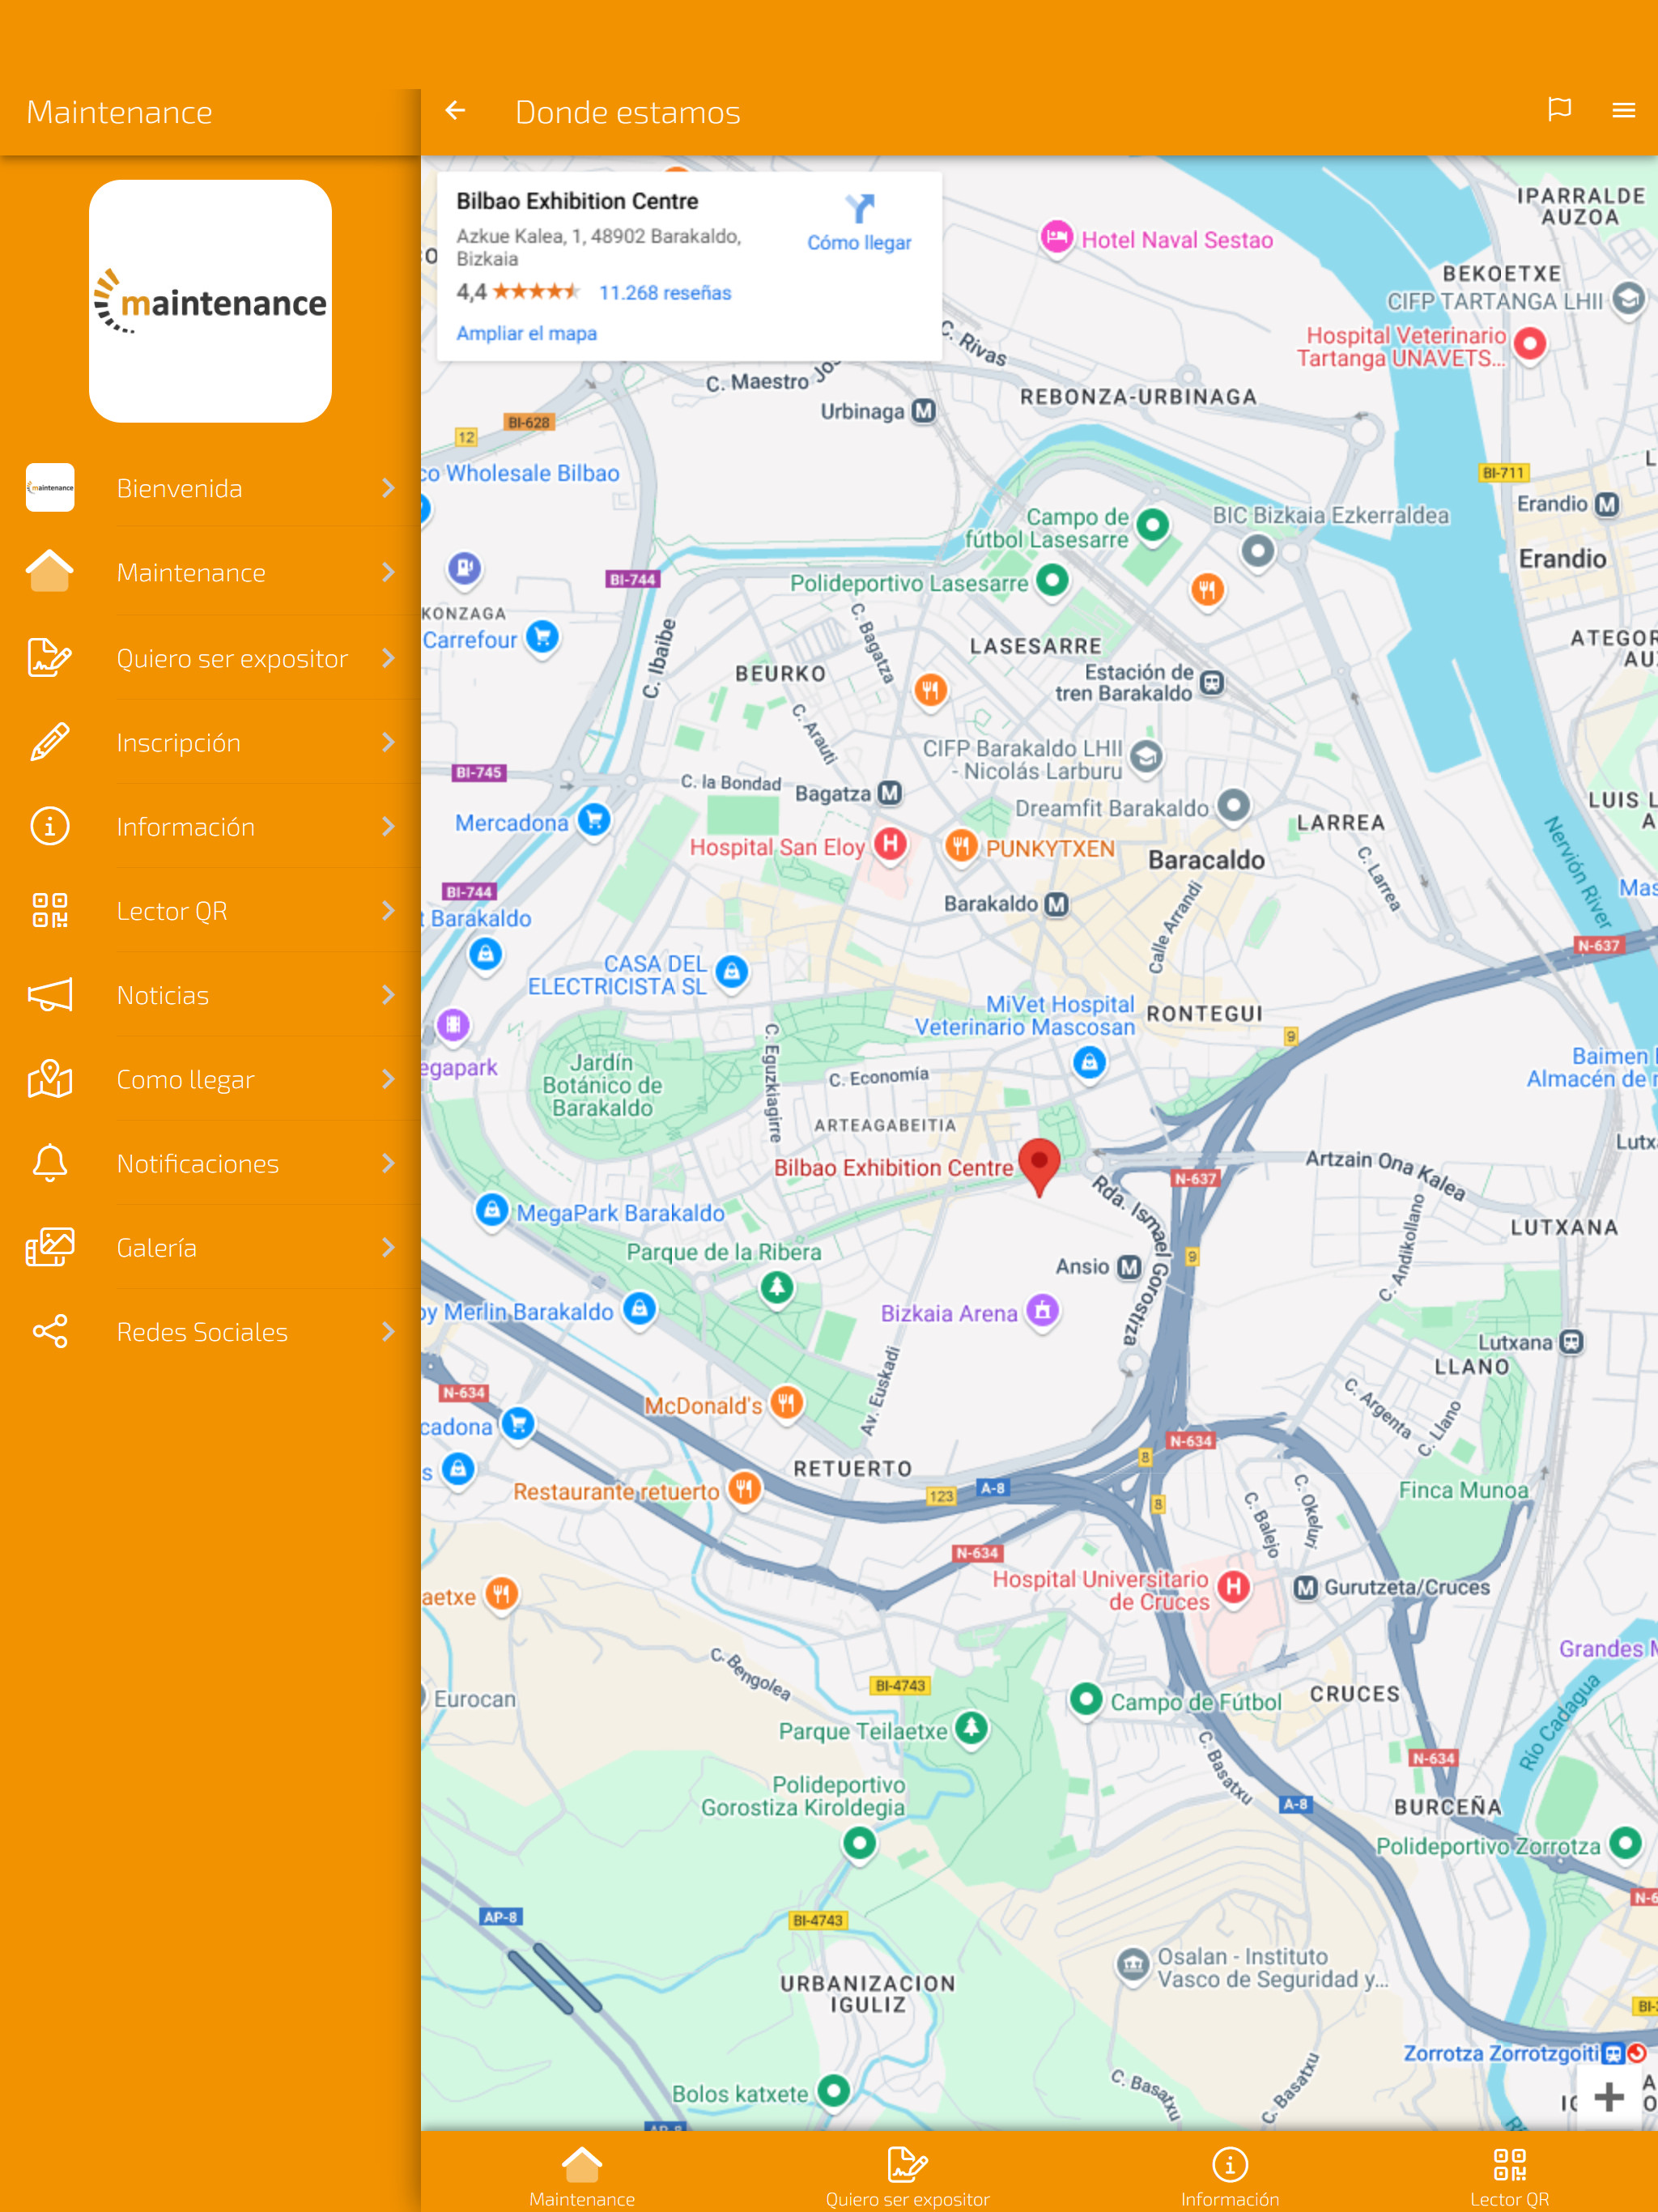Tap the maintenance logo image

pyautogui.click(x=210, y=301)
